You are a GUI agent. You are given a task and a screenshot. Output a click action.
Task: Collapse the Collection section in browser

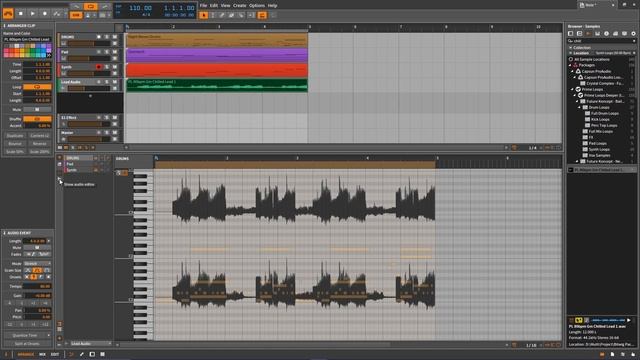tap(571, 48)
